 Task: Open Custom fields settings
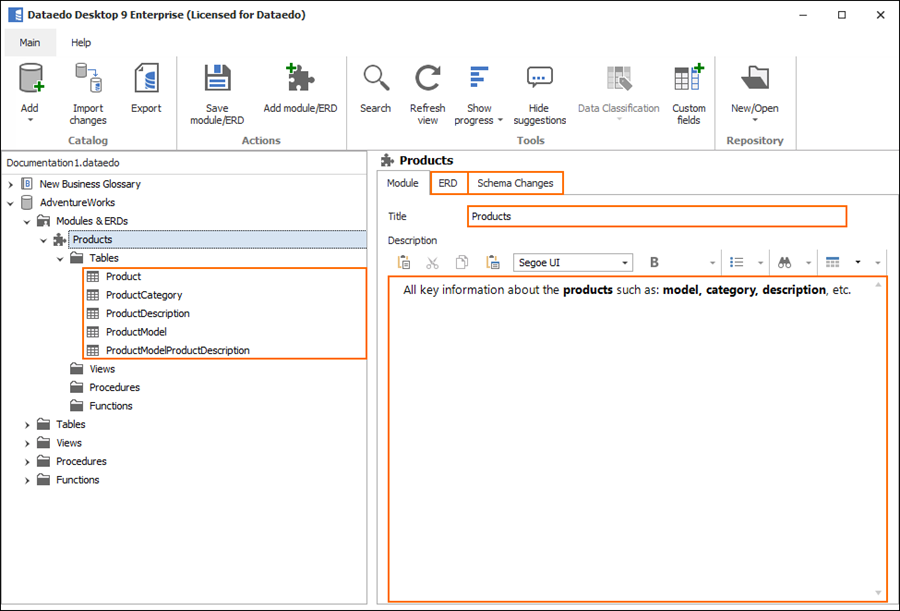(688, 81)
